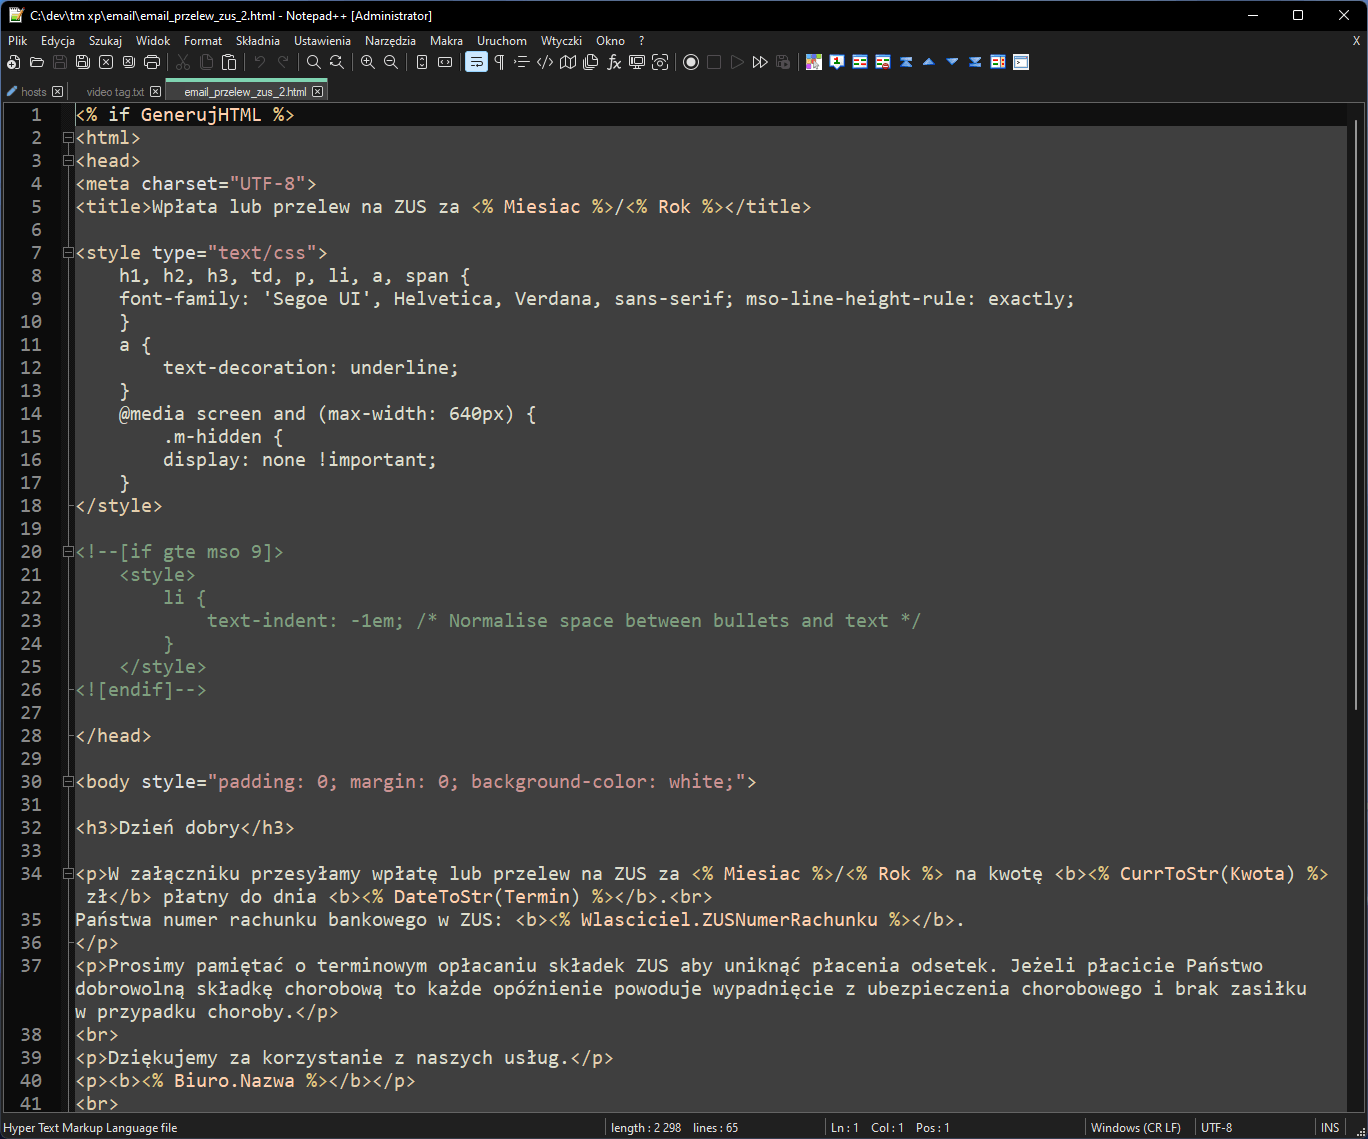This screenshot has height=1139, width=1368.
Task: Click the Print toolbar icon
Action: 152,62
